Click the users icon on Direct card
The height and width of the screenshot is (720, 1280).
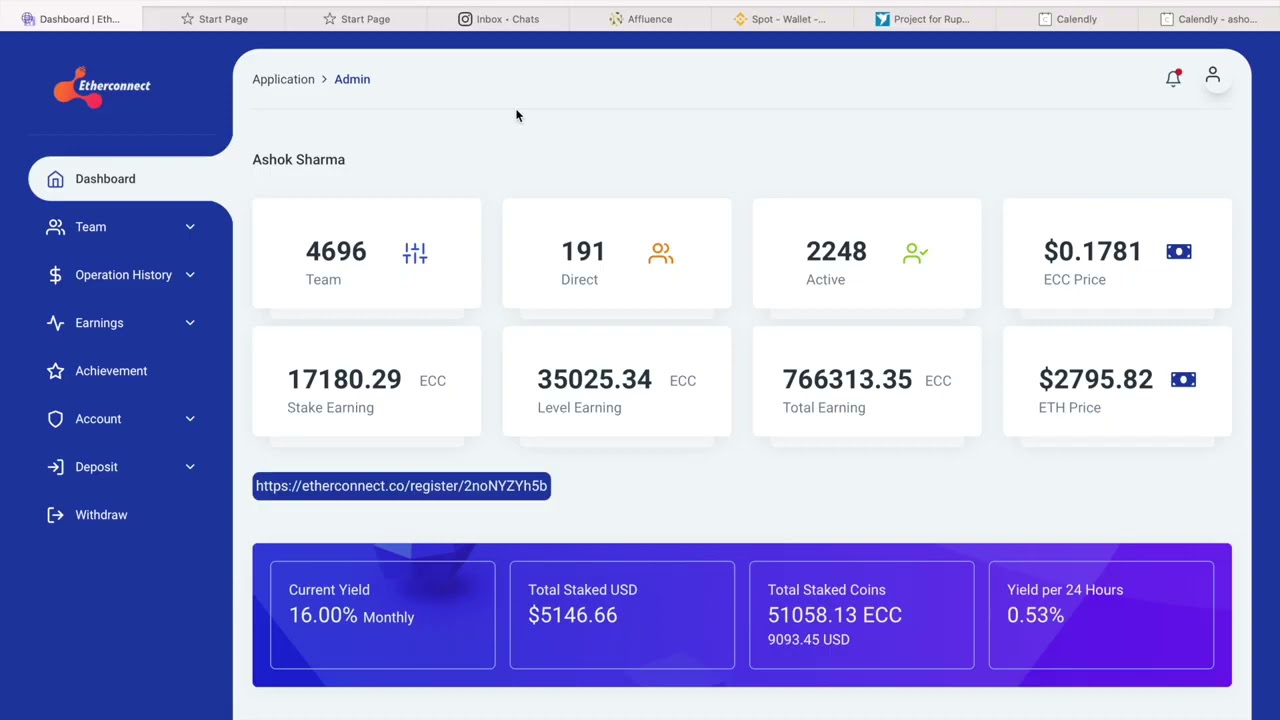(x=661, y=253)
